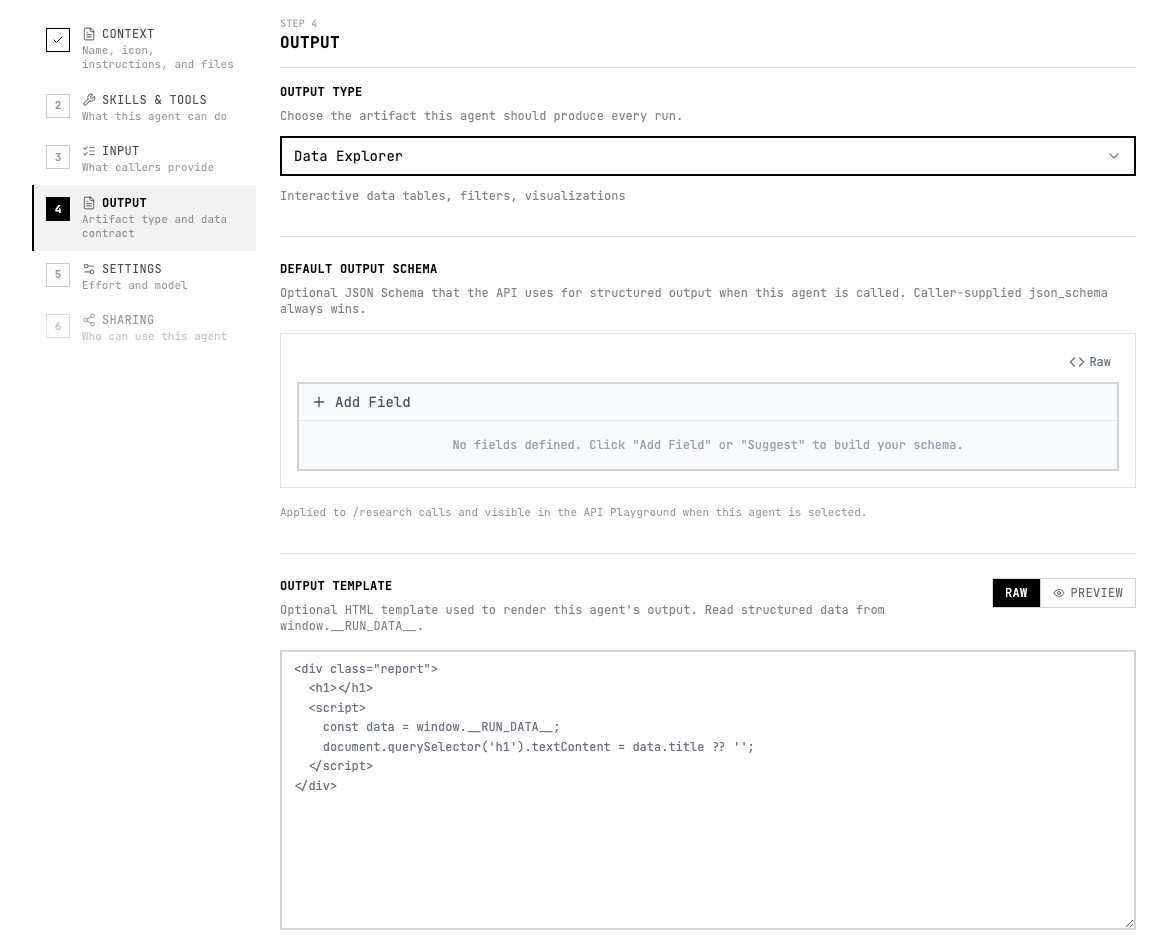This screenshot has height=950, width=1160.
Task: Click the Sharing share icon
Action: point(89,320)
